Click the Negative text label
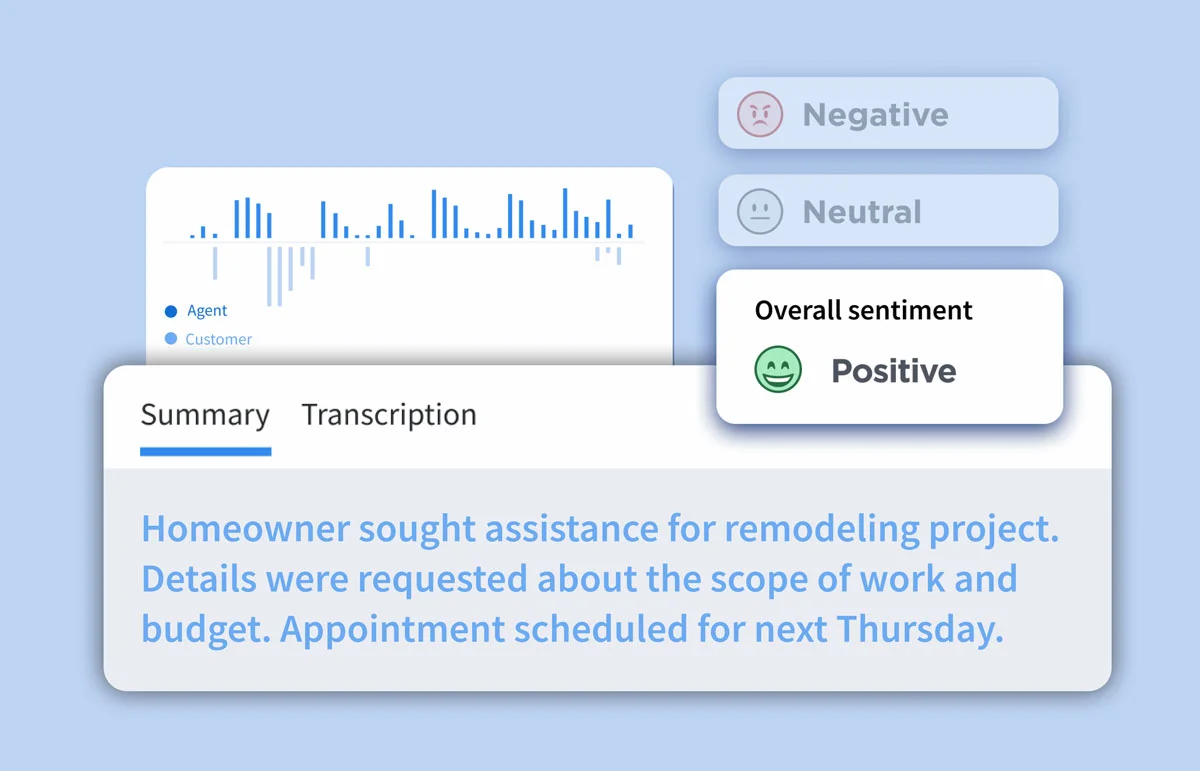The width and height of the screenshot is (1200, 771). pyautogui.click(x=876, y=114)
